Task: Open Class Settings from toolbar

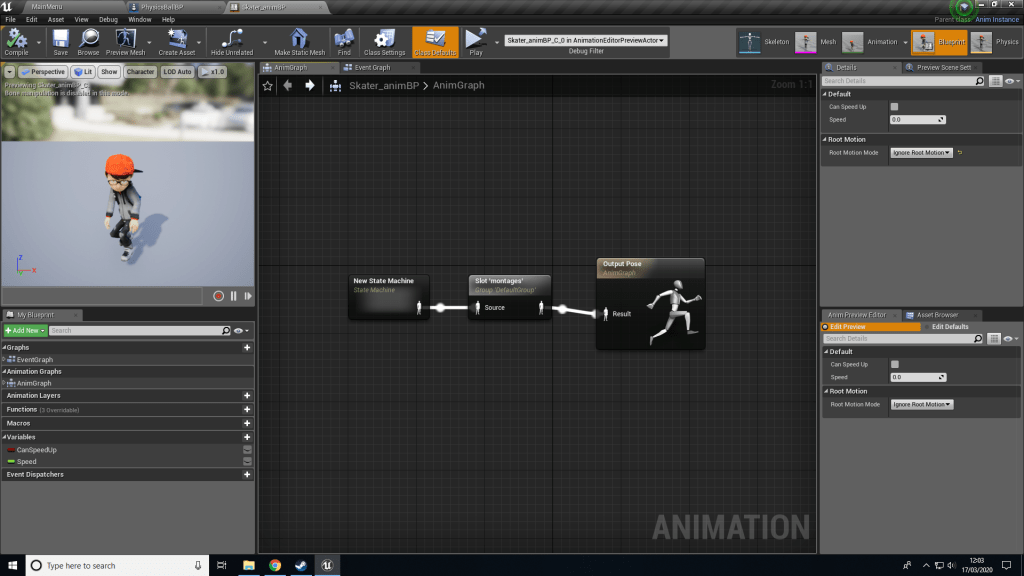Action: click(x=384, y=40)
